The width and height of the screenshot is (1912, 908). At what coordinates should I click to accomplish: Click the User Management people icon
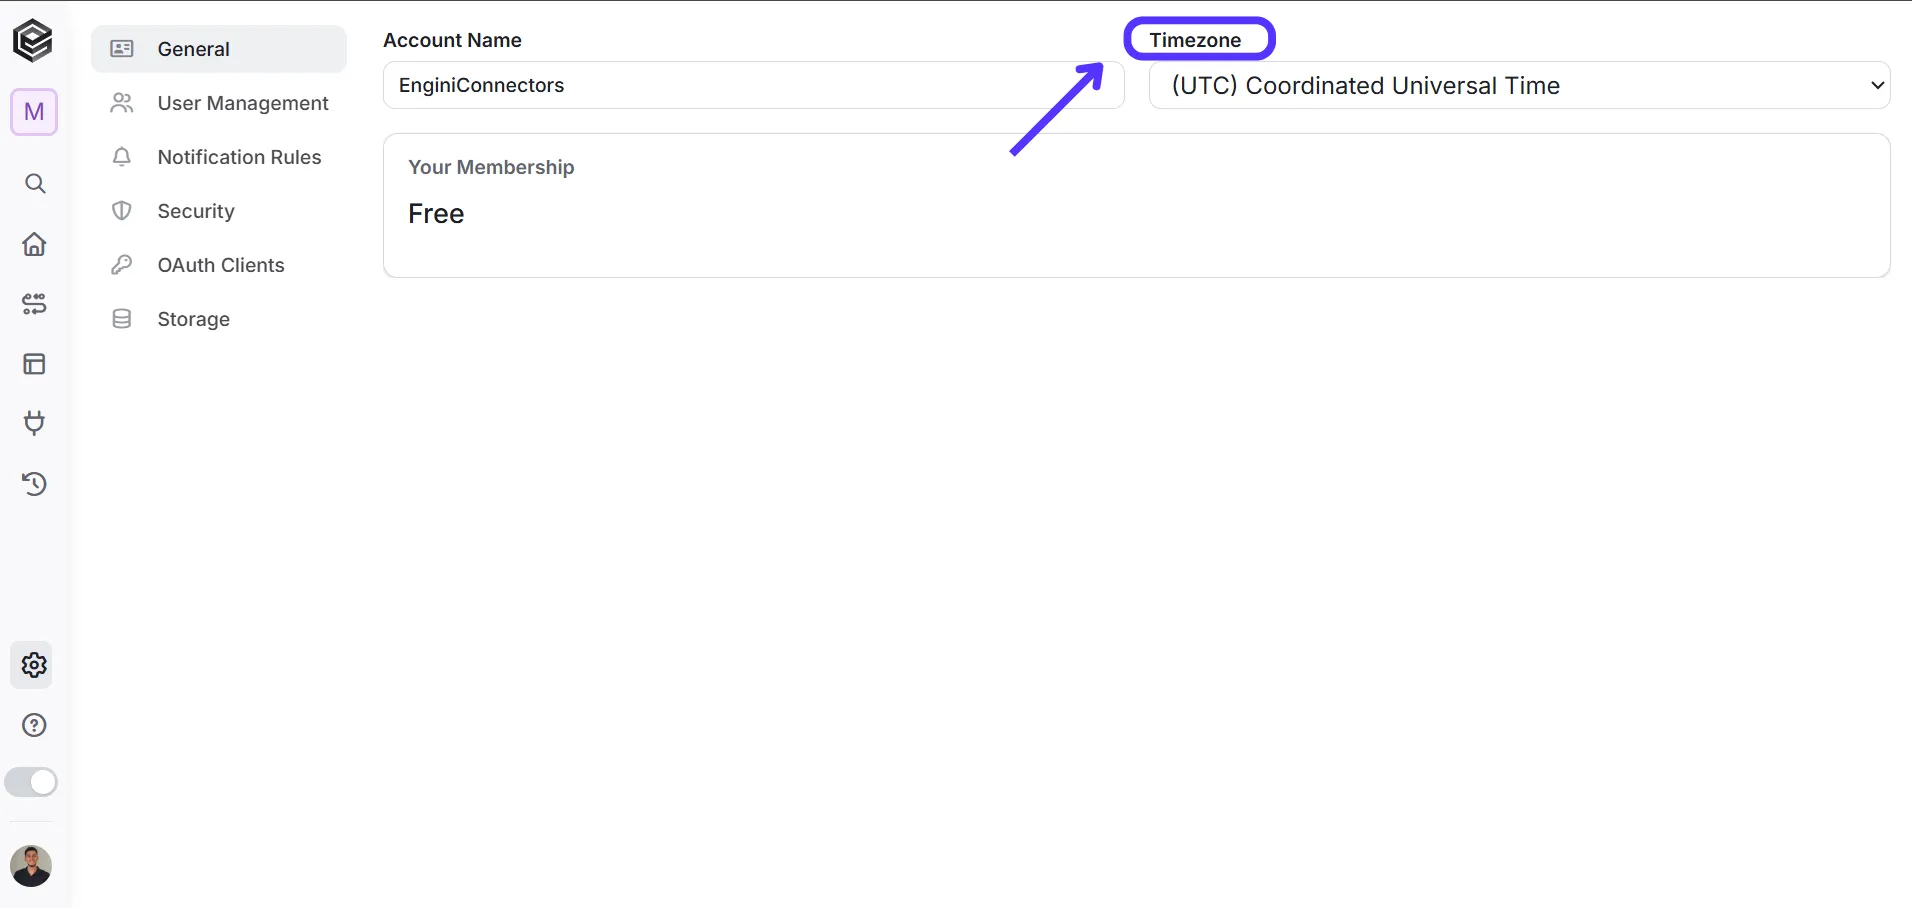pos(122,103)
